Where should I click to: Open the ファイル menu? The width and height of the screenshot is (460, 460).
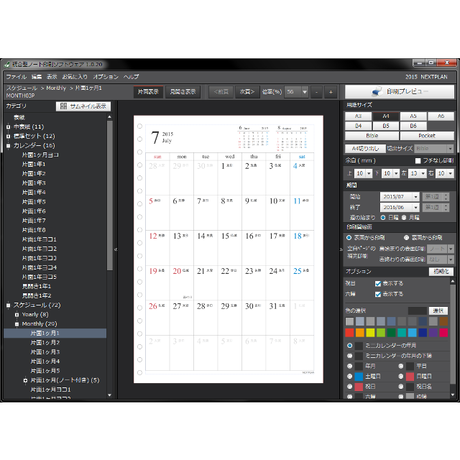point(16,77)
